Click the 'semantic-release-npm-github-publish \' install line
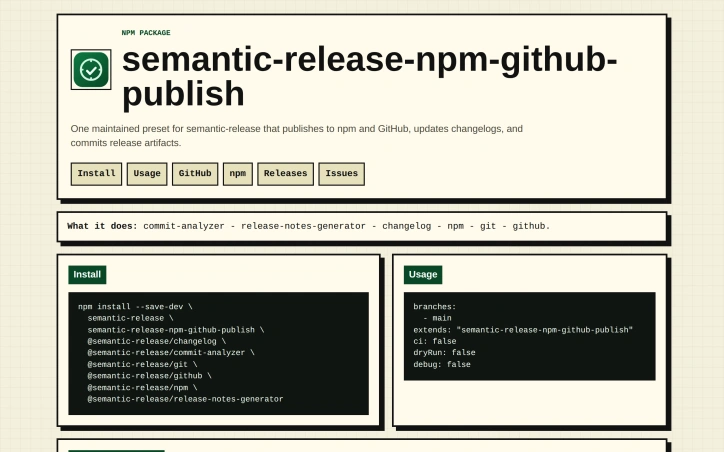 [x=175, y=330]
